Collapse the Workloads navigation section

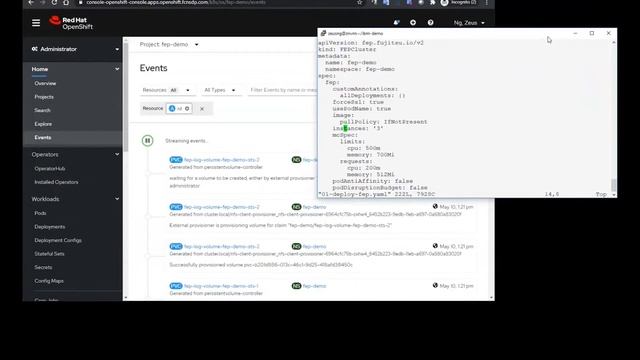(75, 199)
